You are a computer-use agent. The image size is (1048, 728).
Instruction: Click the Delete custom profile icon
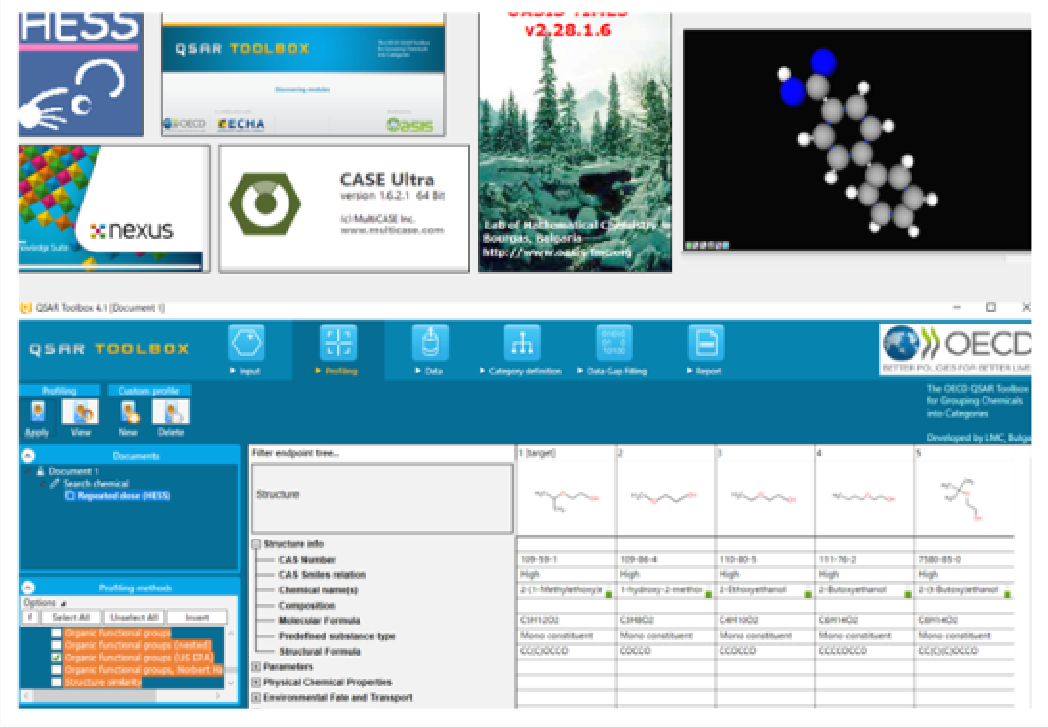171,412
